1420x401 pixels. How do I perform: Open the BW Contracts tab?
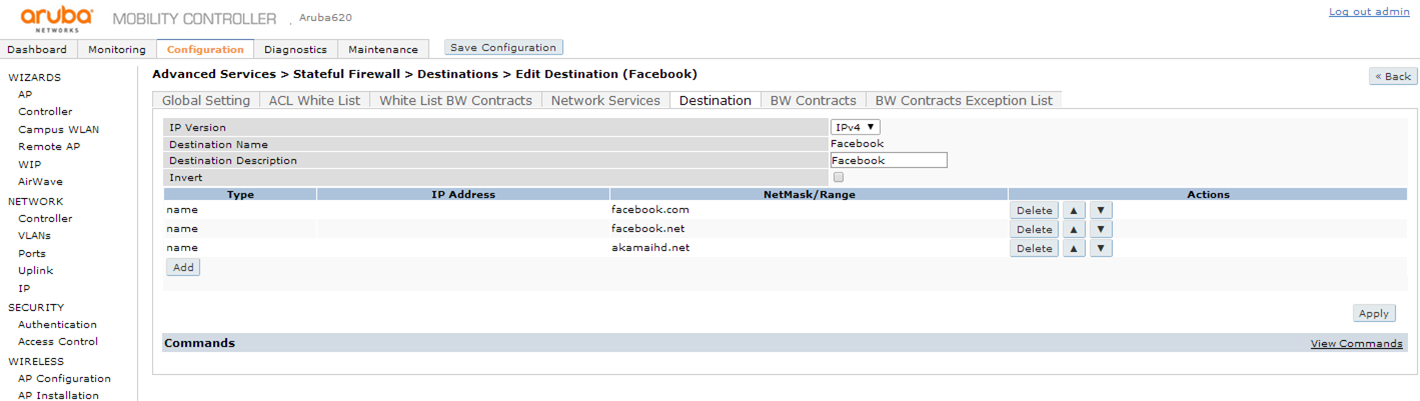[813, 100]
